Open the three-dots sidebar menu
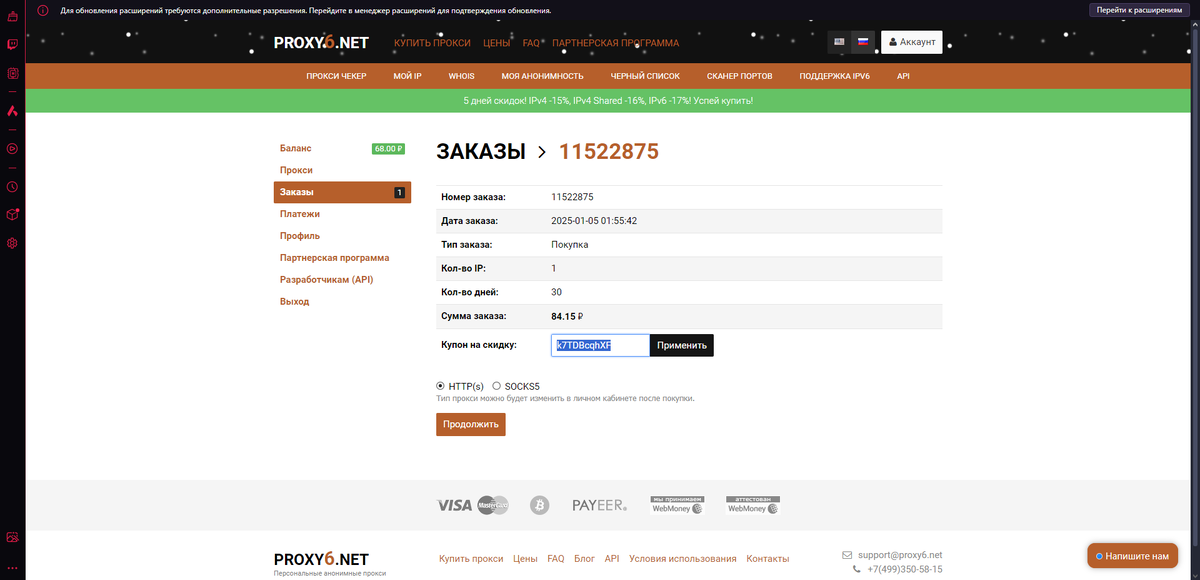The width and height of the screenshot is (1200, 580). (12, 567)
